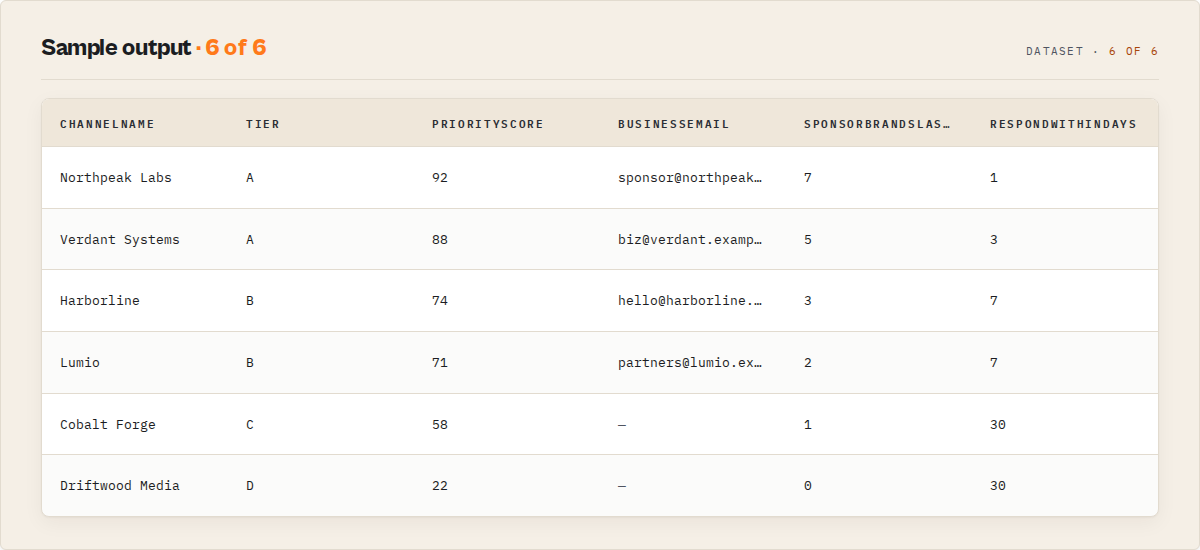Click the sponsor@northpeak… email cell
Viewport: 1200px width, 550px height.
[x=691, y=178]
